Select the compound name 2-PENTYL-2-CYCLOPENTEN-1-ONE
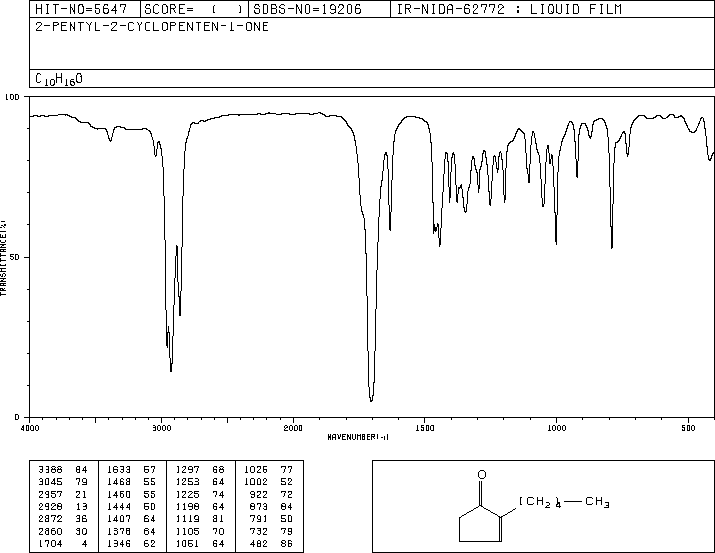 coord(152,27)
